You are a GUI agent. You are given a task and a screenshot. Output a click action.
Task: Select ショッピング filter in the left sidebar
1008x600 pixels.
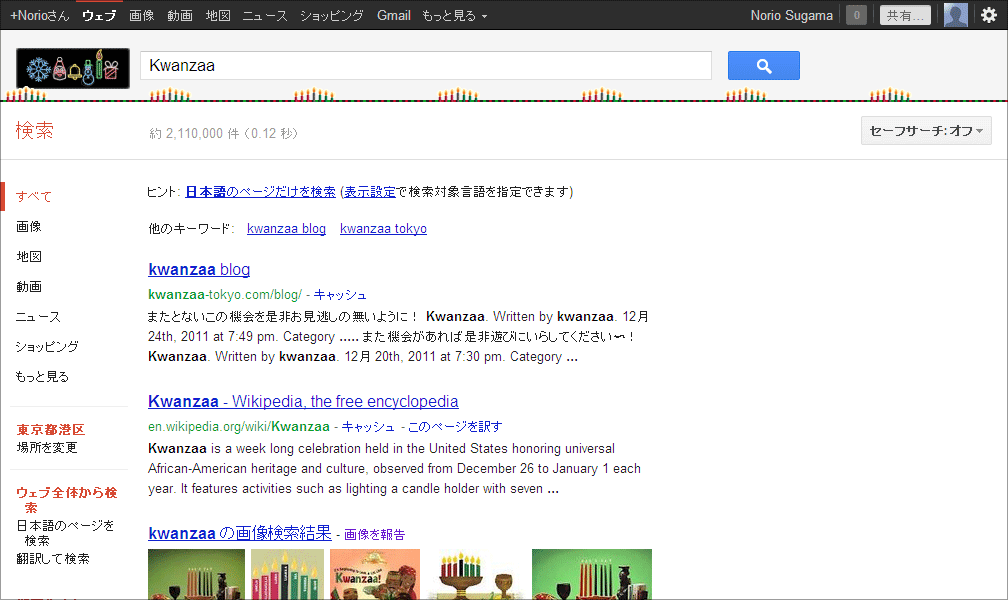tap(47, 347)
